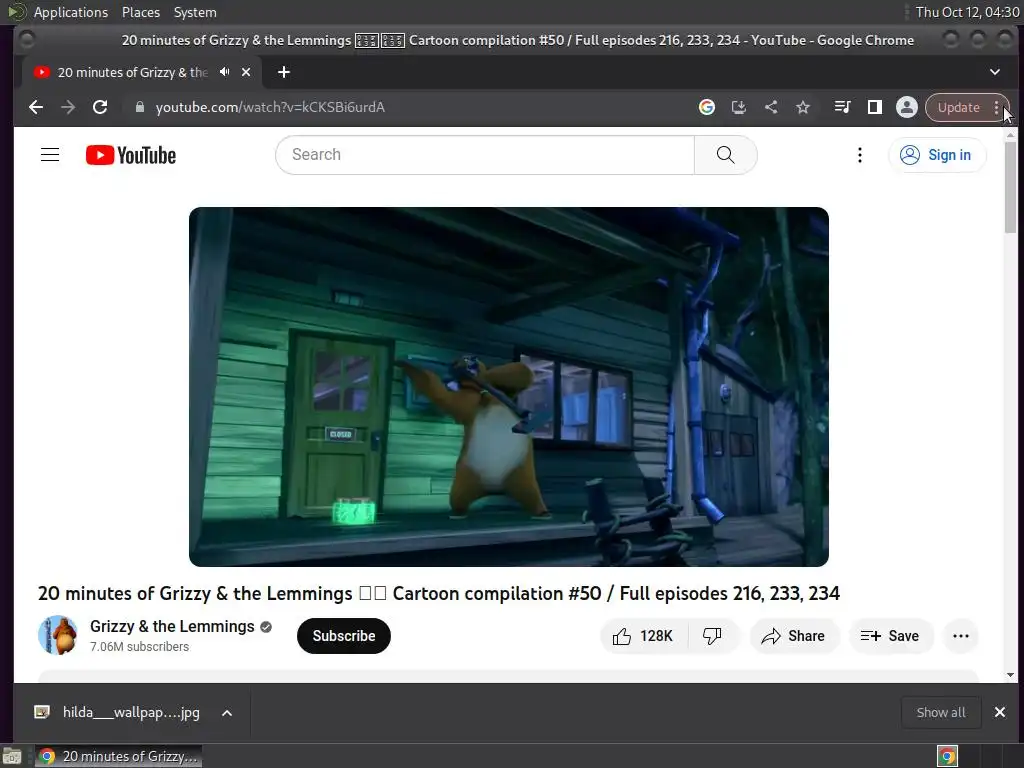
Task: Click the install app icon in address bar
Action: 739,107
